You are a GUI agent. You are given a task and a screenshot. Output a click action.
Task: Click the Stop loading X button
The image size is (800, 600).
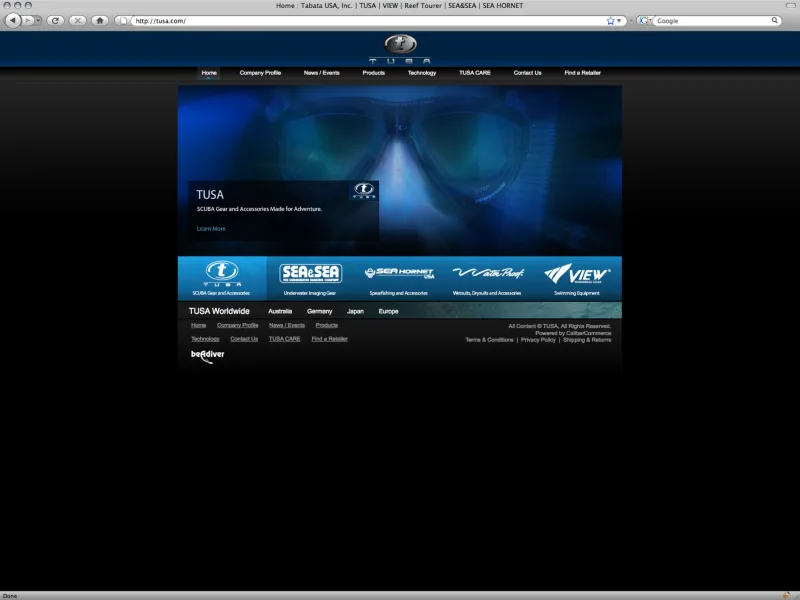[78, 20]
